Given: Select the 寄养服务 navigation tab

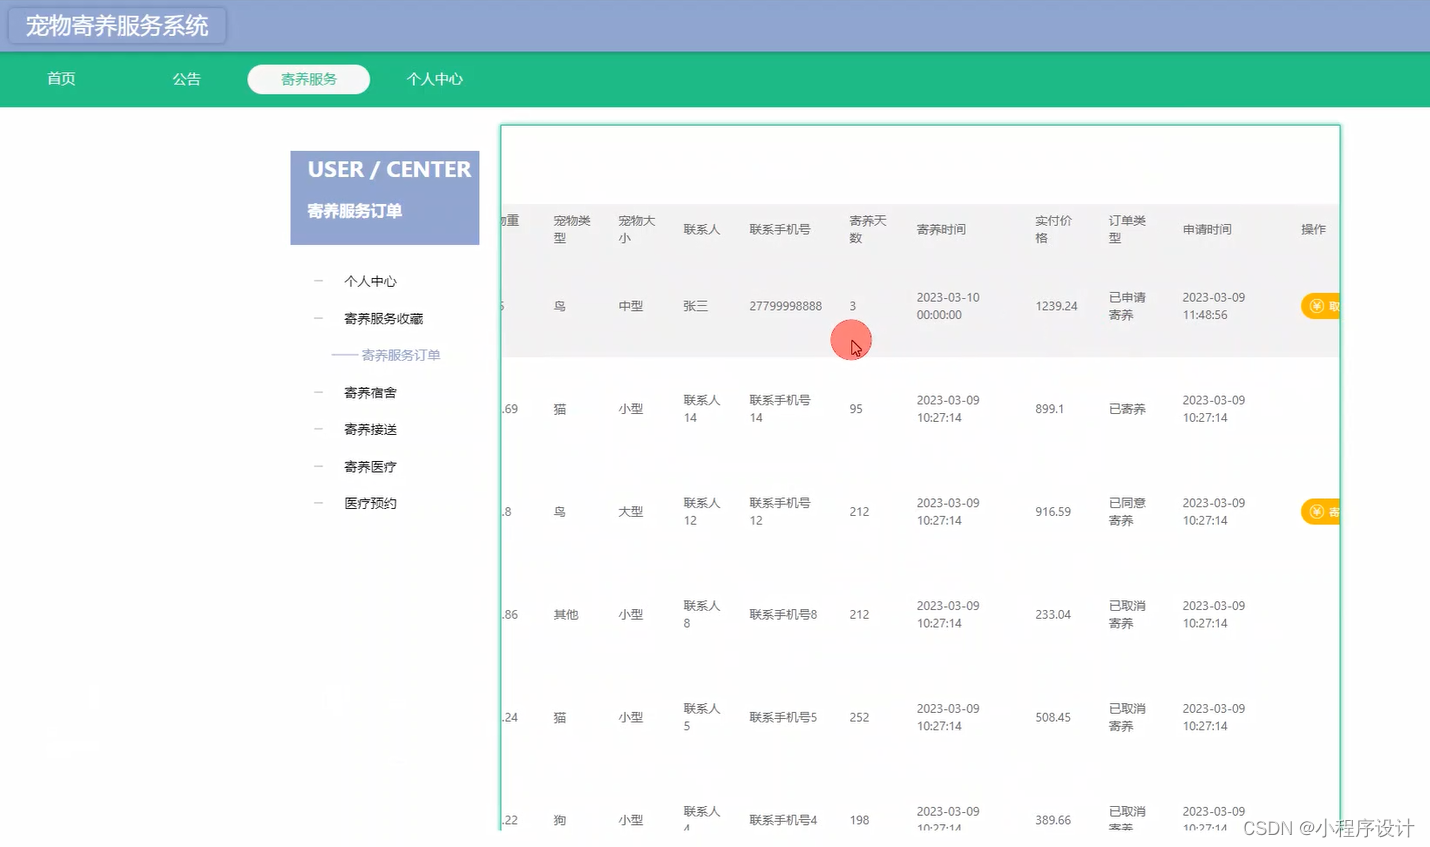Looking at the screenshot, I should click(309, 79).
